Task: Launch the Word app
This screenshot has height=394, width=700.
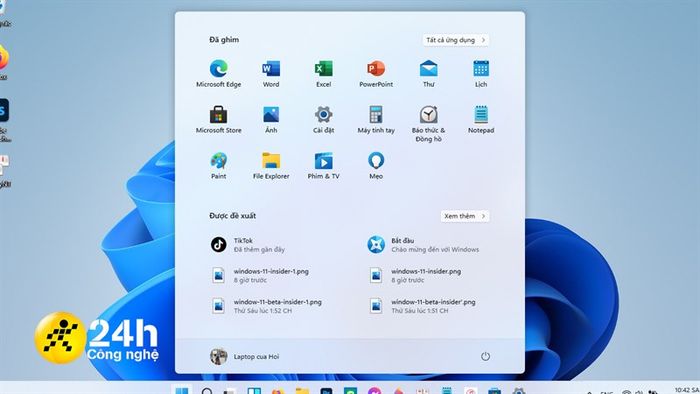Action: [x=271, y=74]
